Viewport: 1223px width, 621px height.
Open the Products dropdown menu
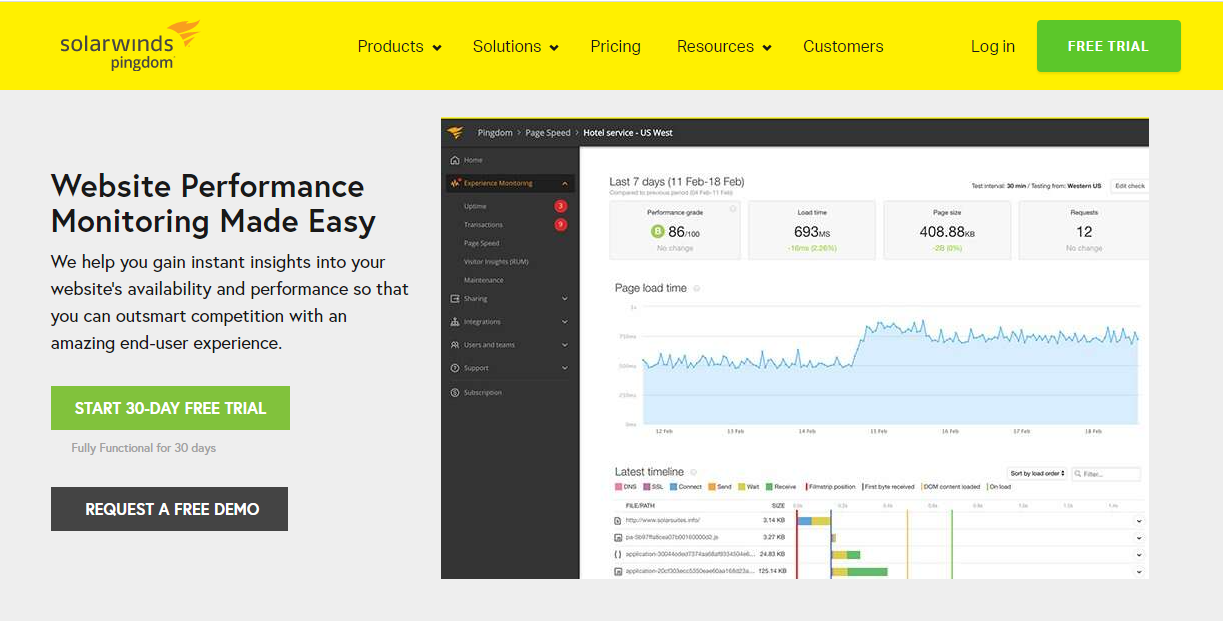399,46
